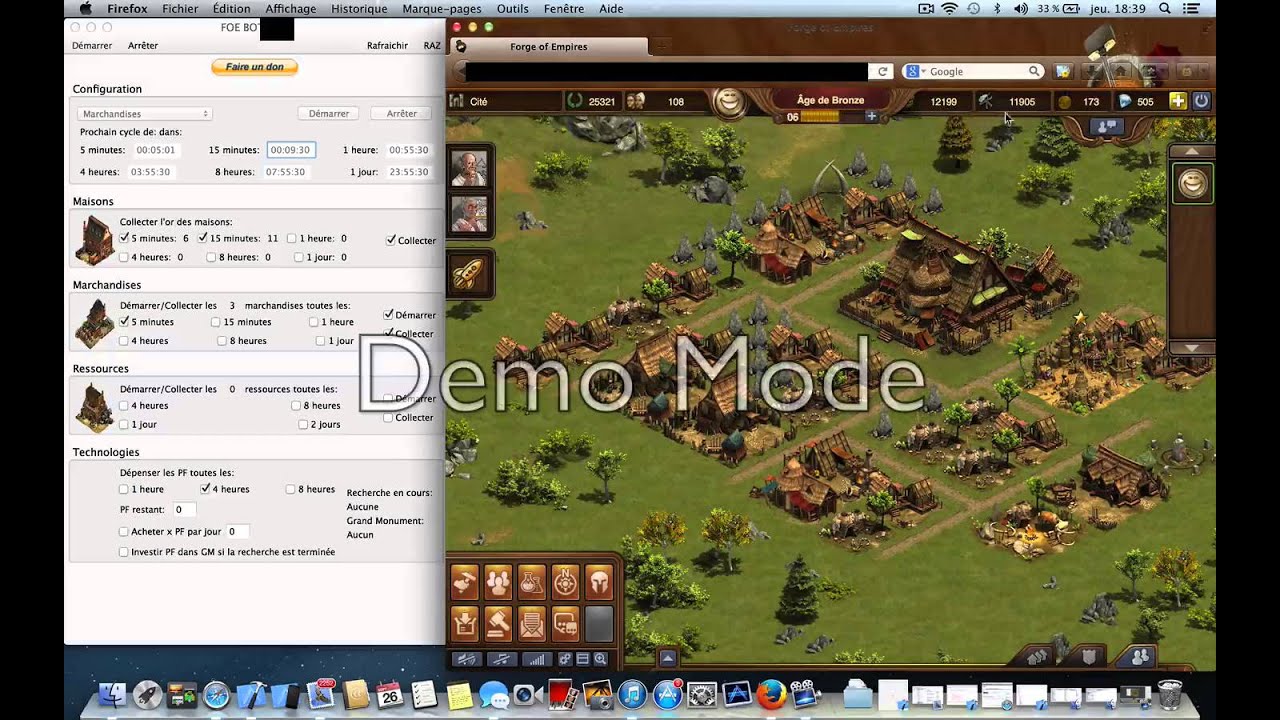Viewport: 1280px width, 720px height.
Task: Toggle the Maisons Collecter checkbox
Action: pos(390,240)
